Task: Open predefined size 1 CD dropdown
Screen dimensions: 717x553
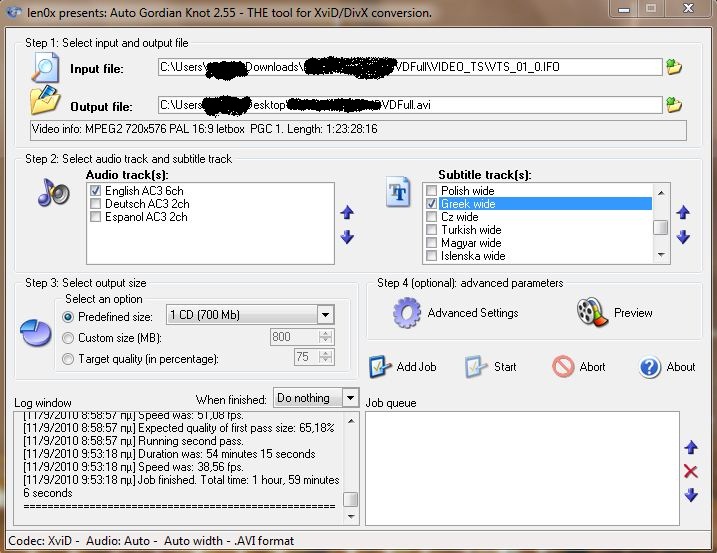Action: click(250, 315)
